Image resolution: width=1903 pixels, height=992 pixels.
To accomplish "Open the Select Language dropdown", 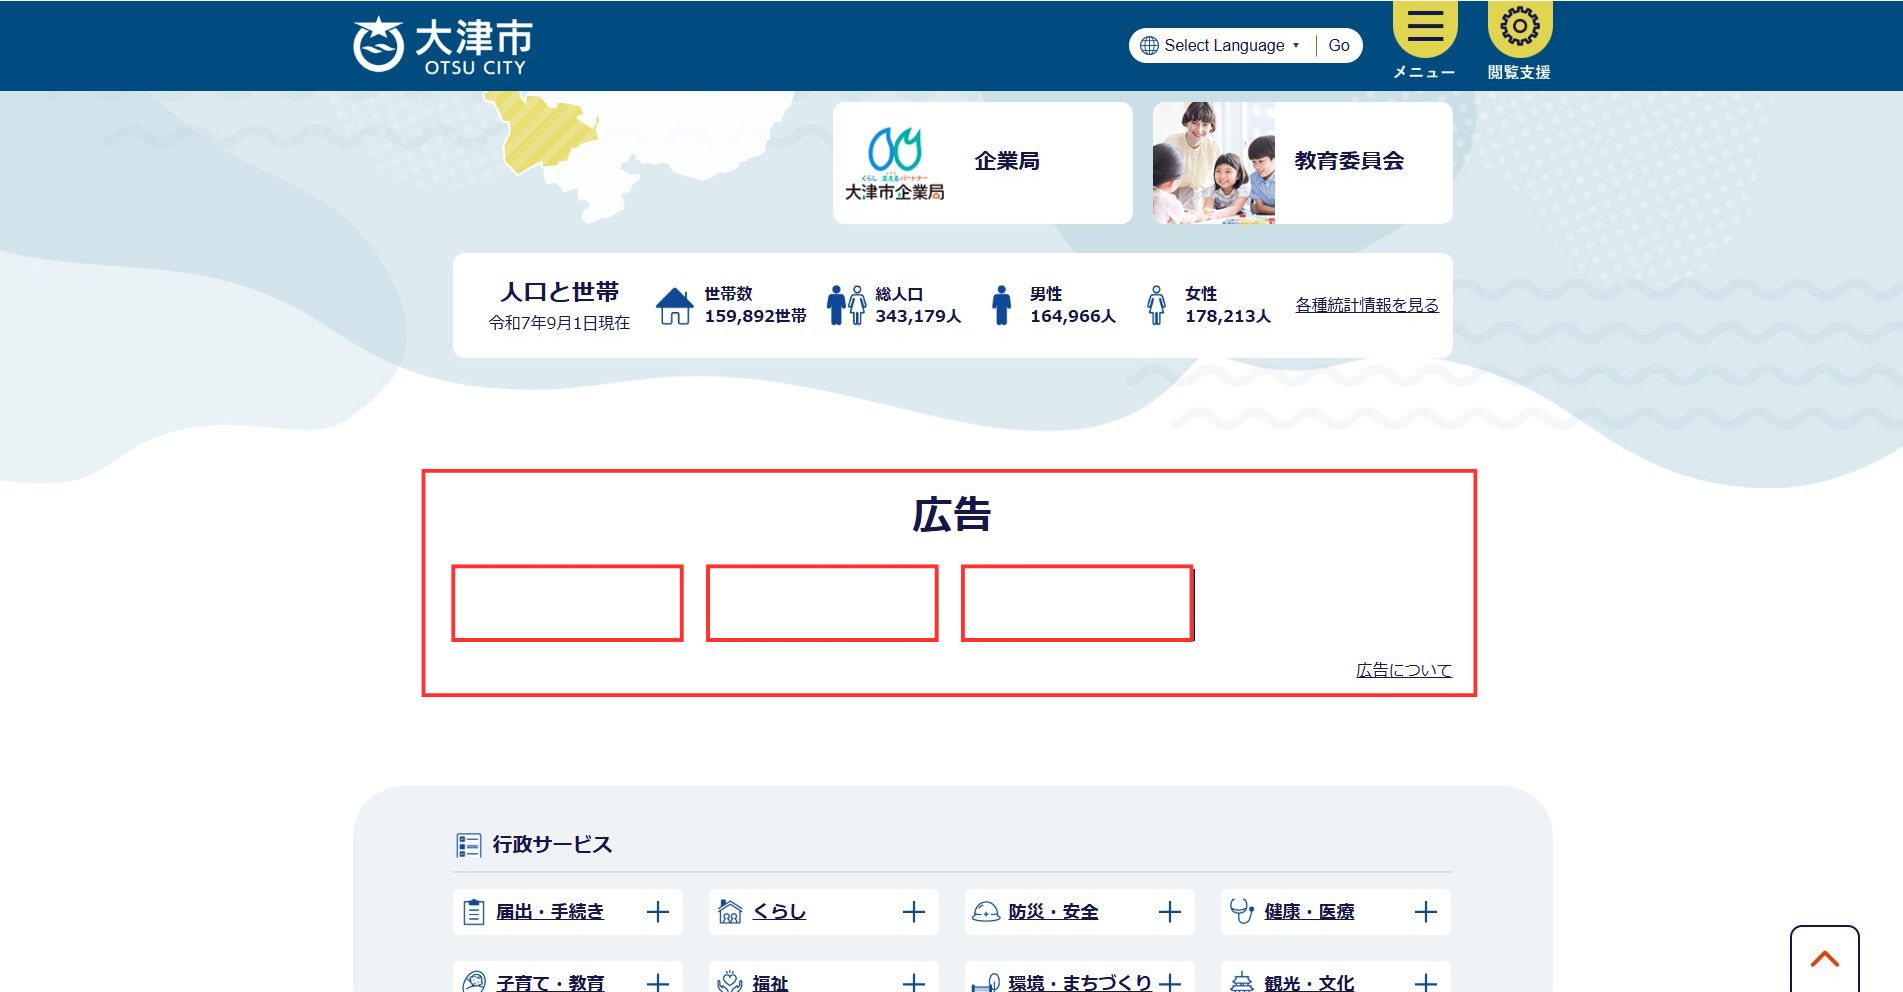I will pyautogui.click(x=1232, y=45).
